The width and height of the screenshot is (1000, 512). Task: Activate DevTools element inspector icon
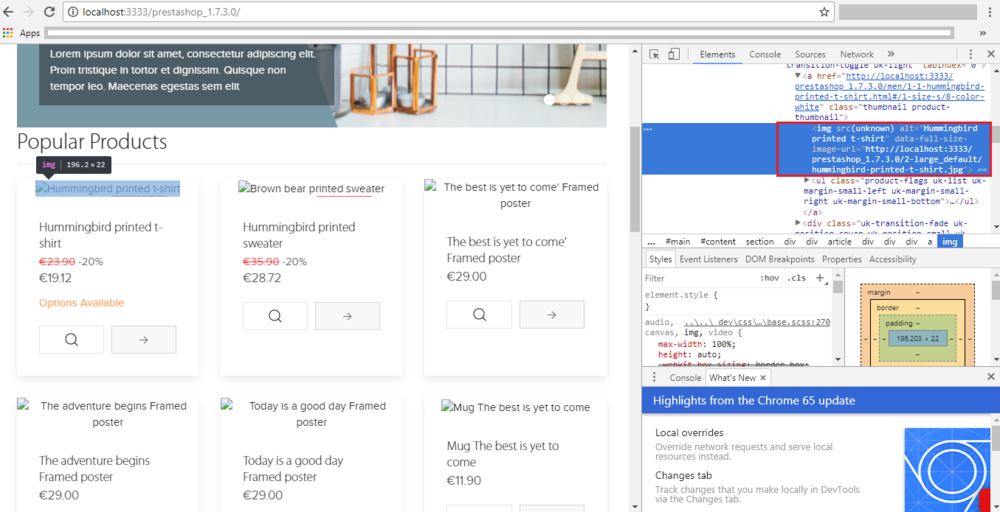click(654, 54)
